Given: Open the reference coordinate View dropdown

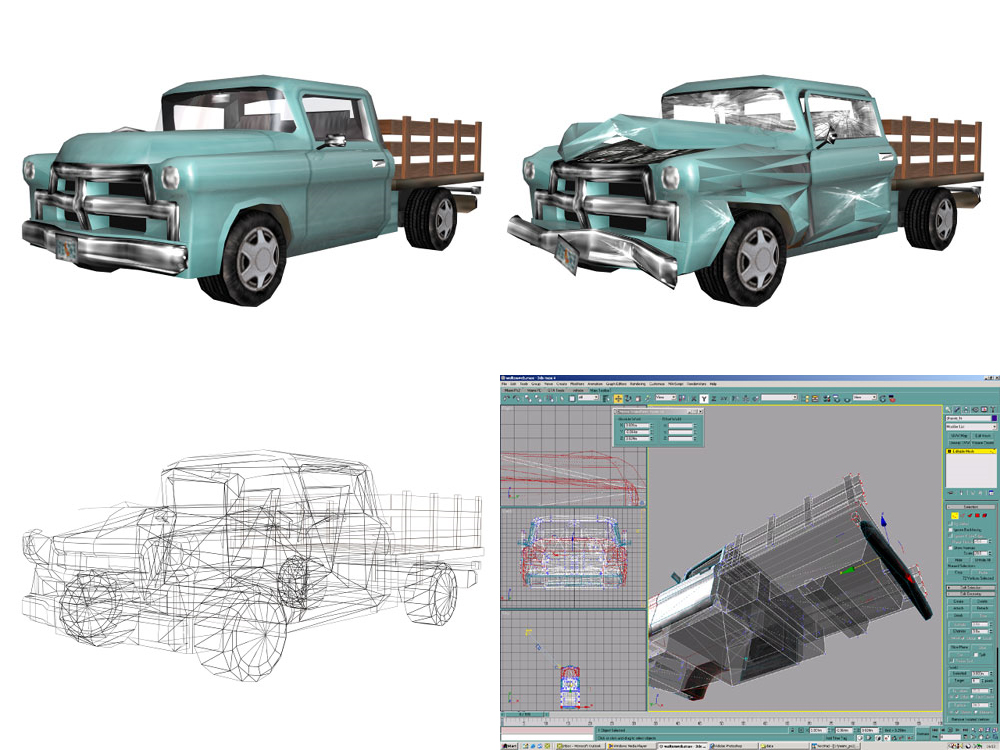Looking at the screenshot, I should point(666,397).
